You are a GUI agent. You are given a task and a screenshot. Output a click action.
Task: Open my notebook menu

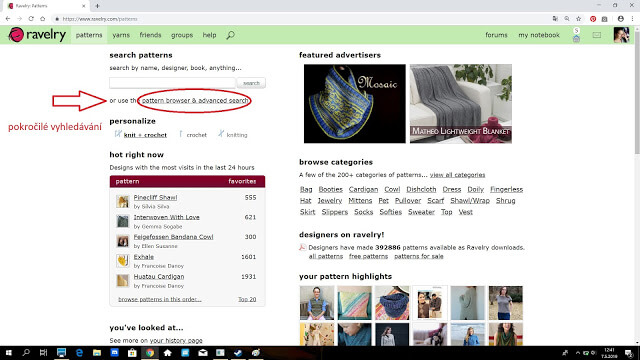(539, 35)
